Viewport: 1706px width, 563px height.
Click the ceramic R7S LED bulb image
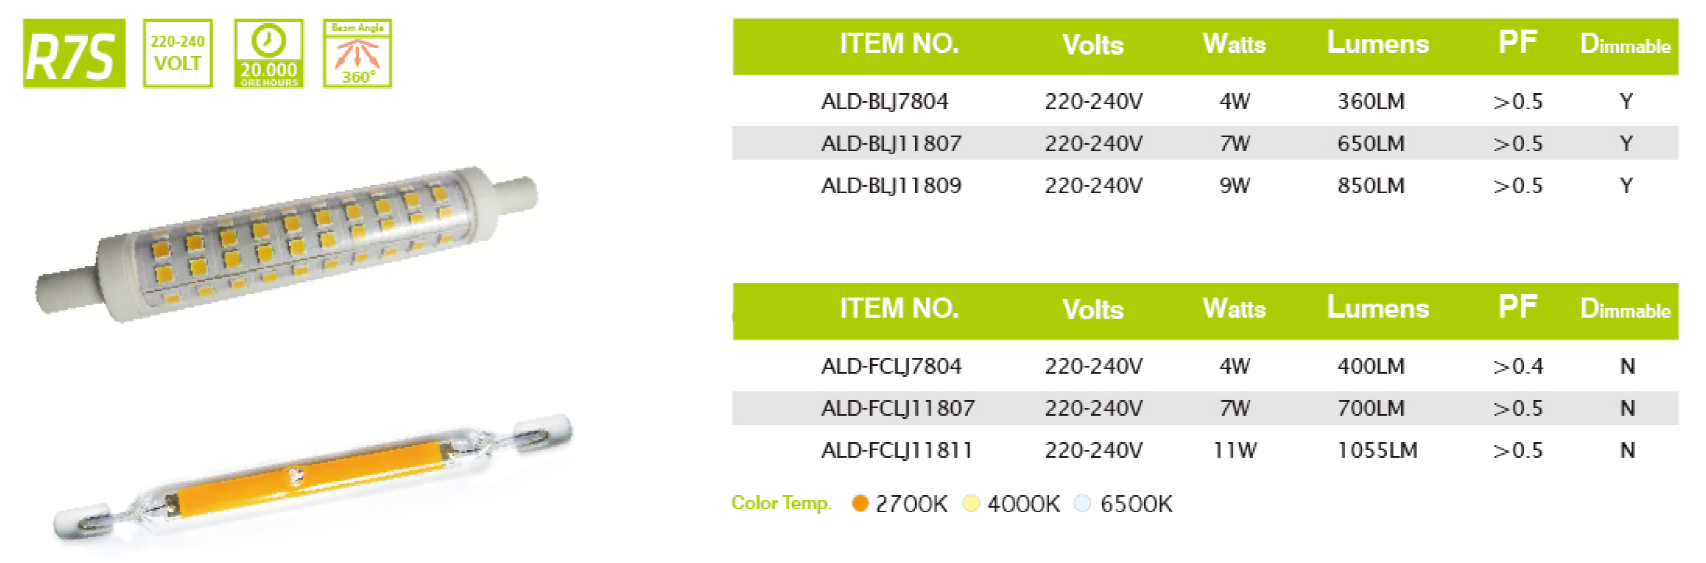286,245
